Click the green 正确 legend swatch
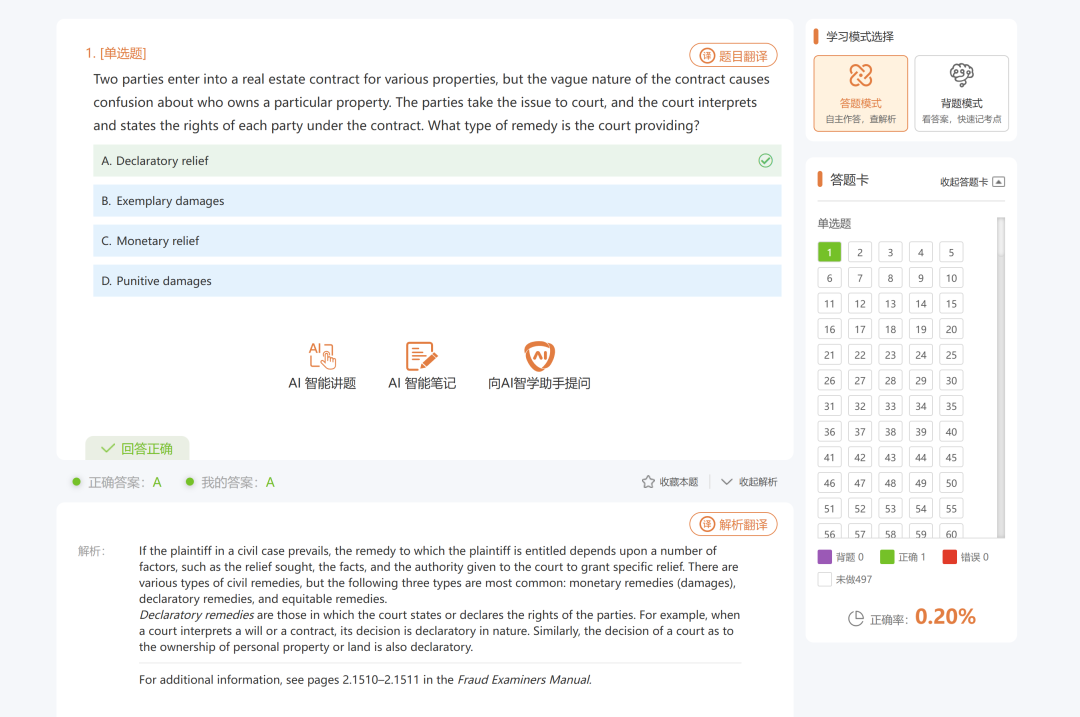The height and width of the screenshot is (717, 1080). (x=887, y=557)
